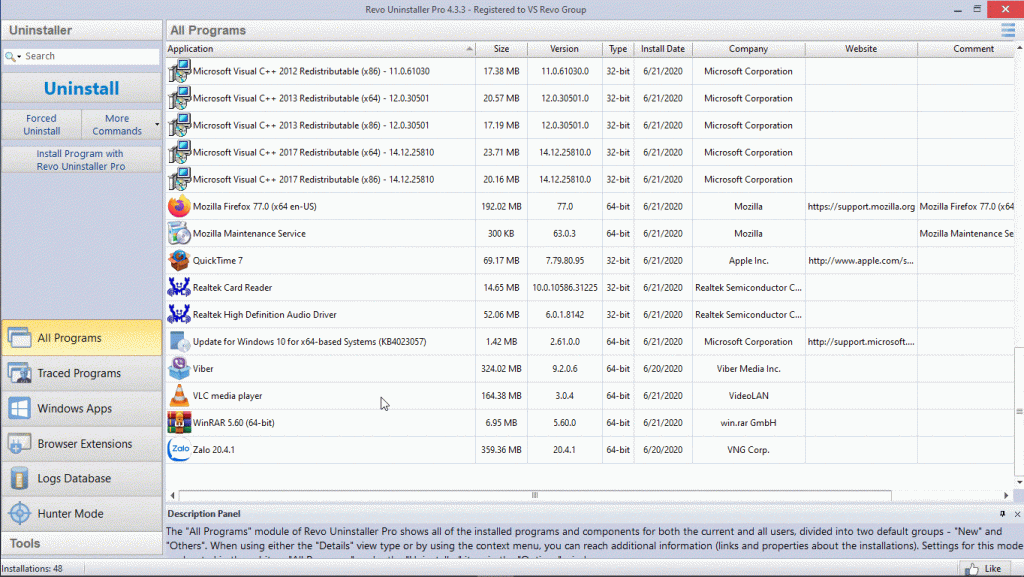Open the Browser Extensions section
The width and height of the screenshot is (1024, 577).
click(82, 444)
